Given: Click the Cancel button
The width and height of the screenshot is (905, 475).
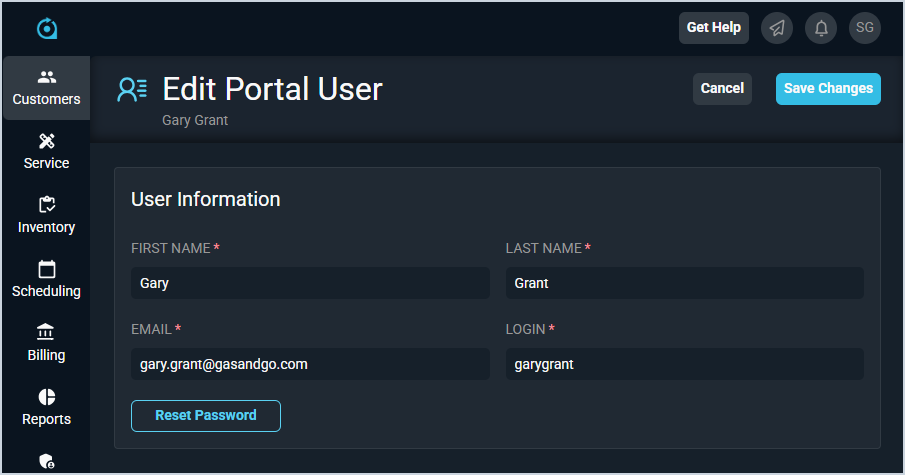Looking at the screenshot, I should tap(722, 89).
